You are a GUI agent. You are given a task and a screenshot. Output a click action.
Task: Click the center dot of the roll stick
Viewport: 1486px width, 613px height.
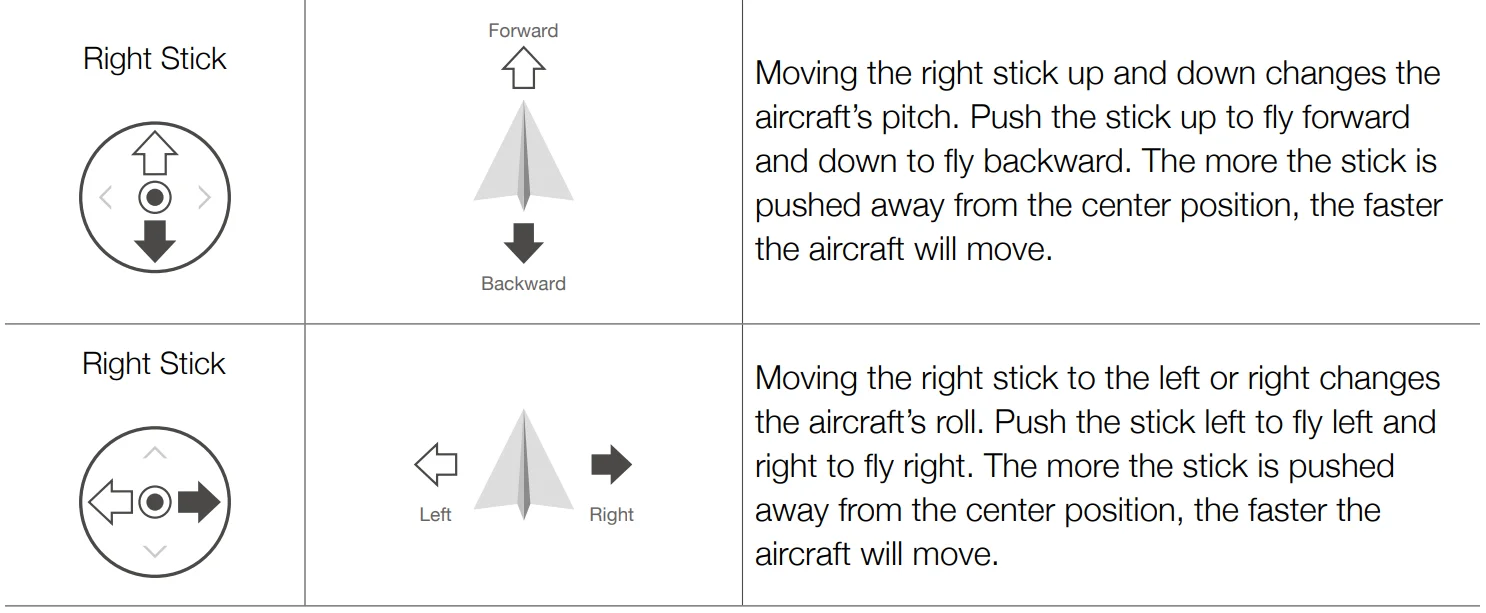click(x=154, y=502)
